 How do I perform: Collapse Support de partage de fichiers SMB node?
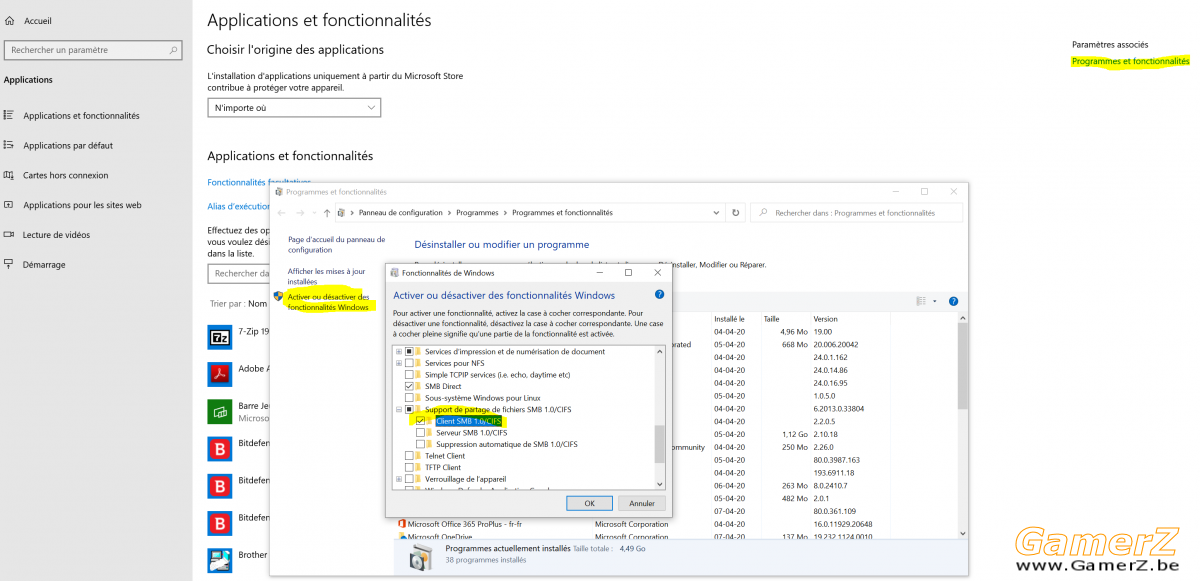coord(399,409)
